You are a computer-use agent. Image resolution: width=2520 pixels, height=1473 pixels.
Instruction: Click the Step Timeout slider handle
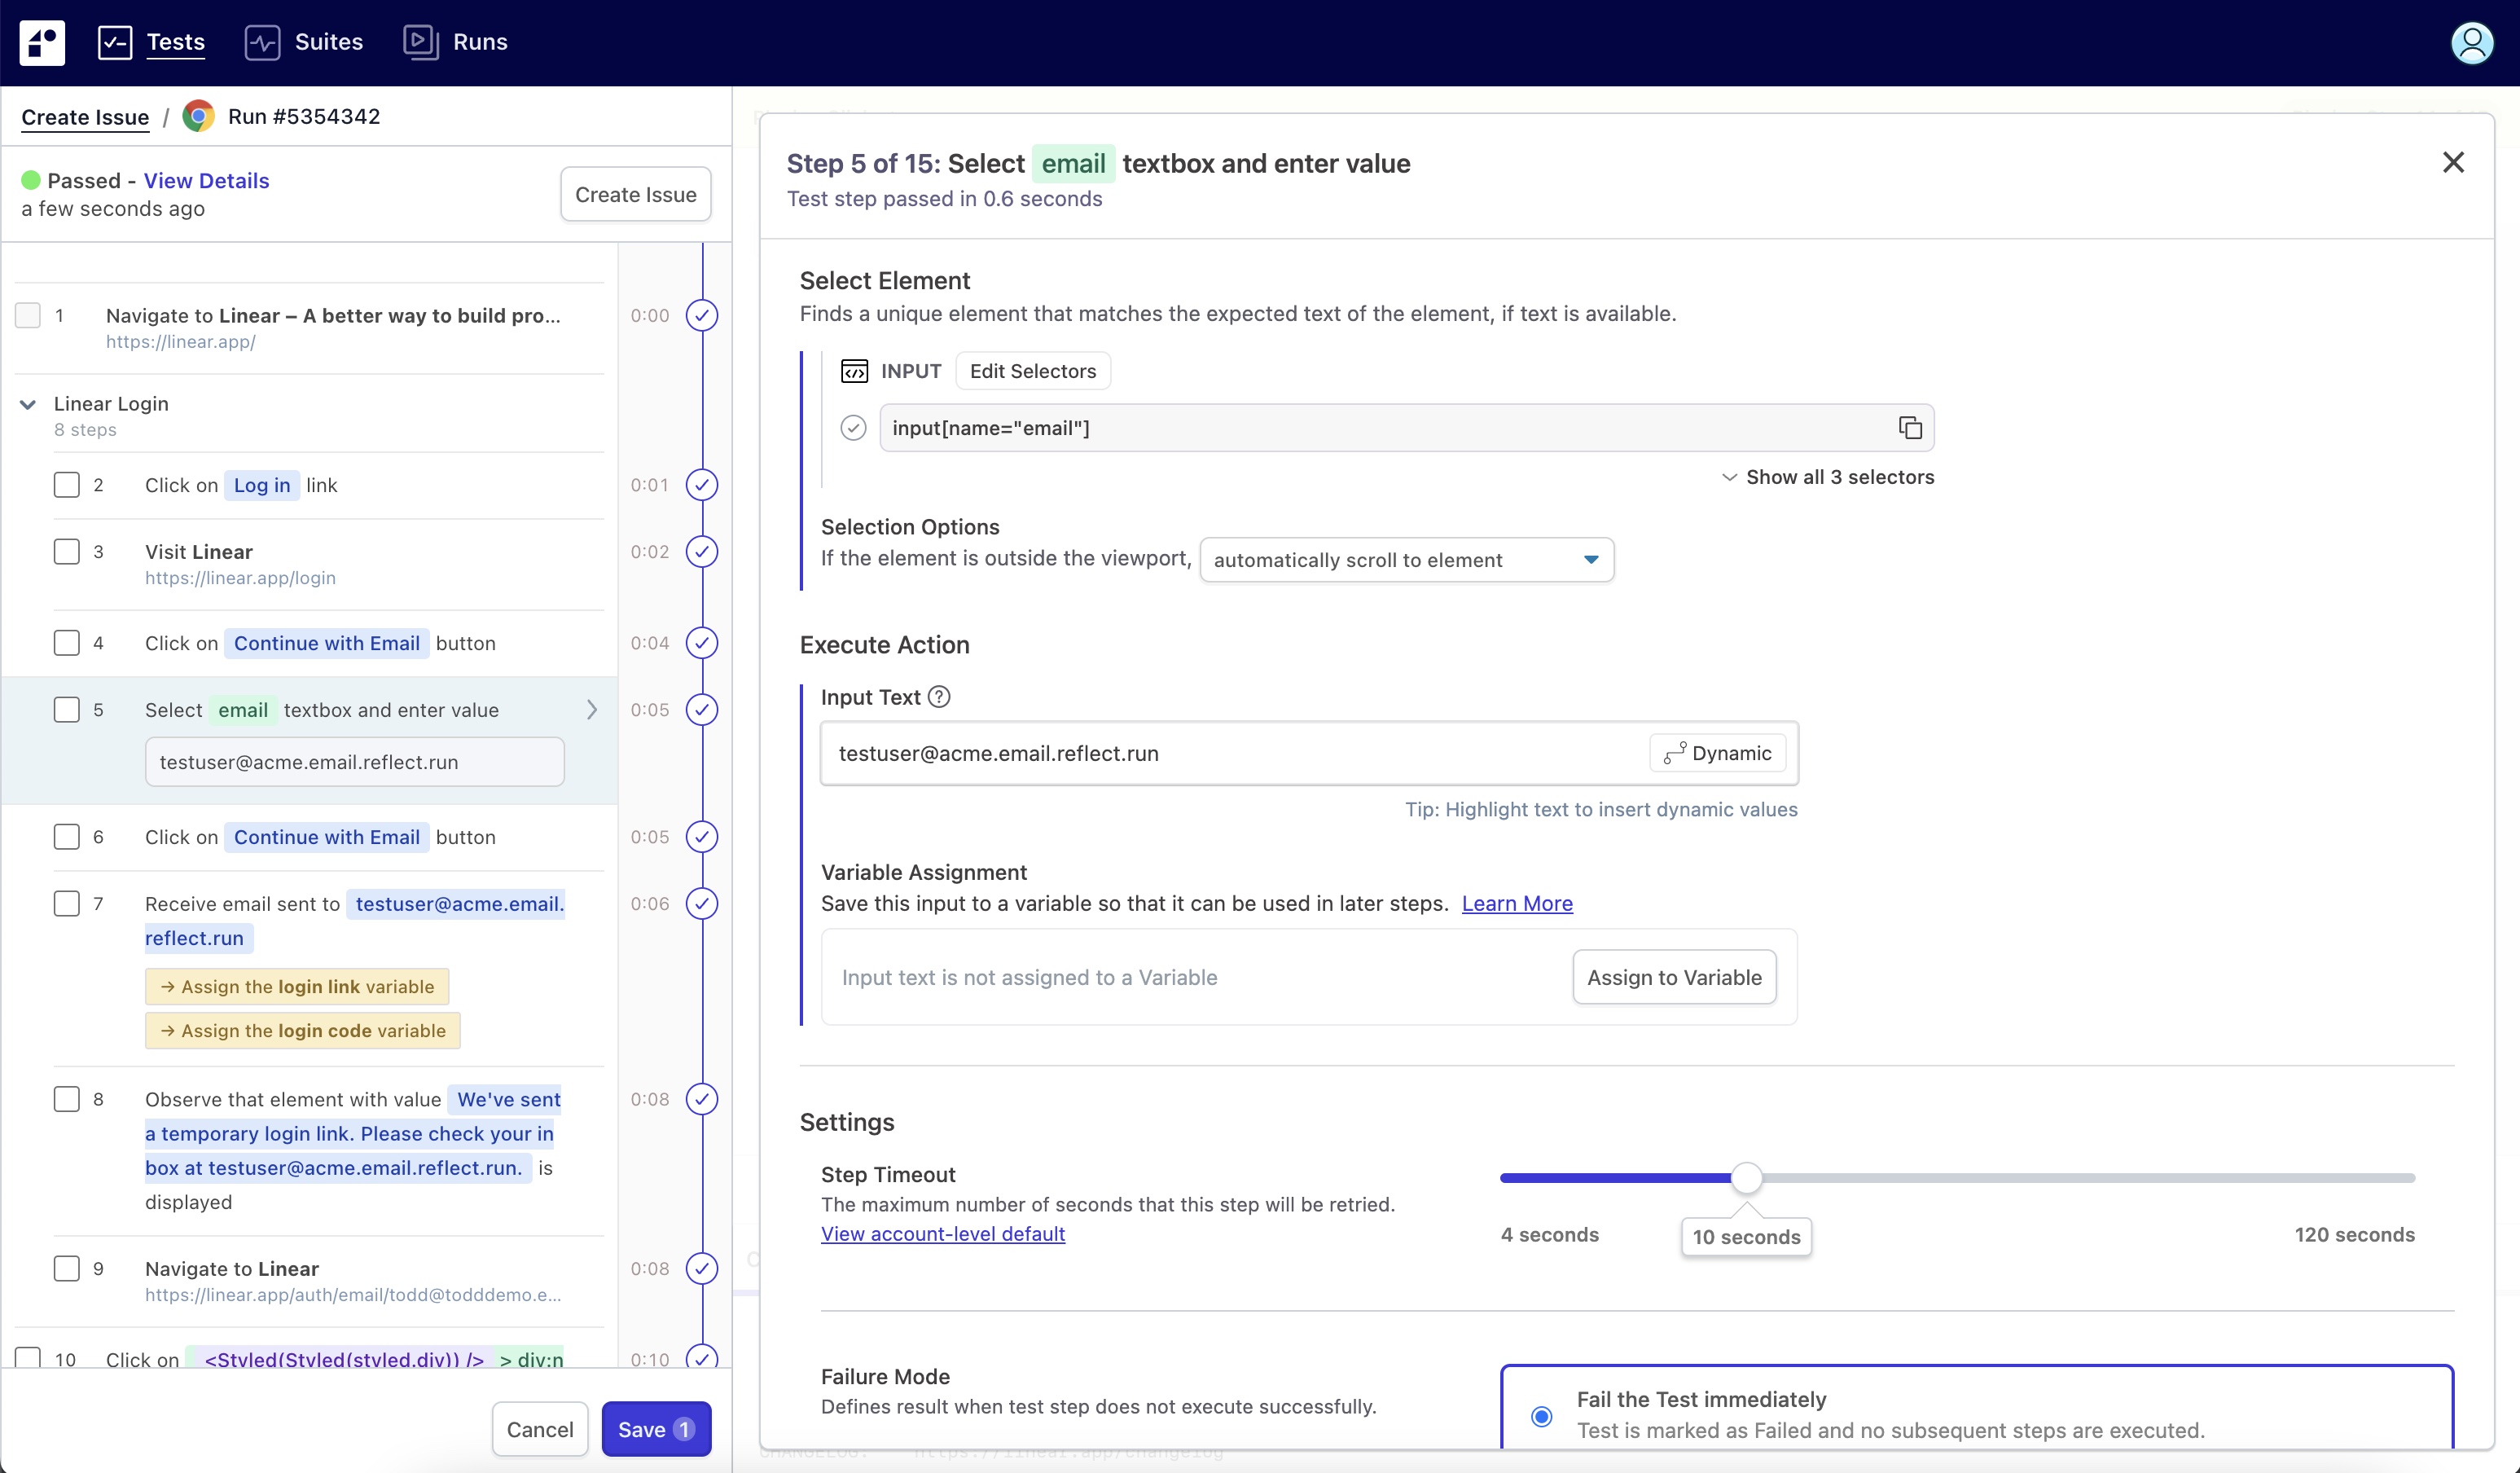coord(1746,1178)
